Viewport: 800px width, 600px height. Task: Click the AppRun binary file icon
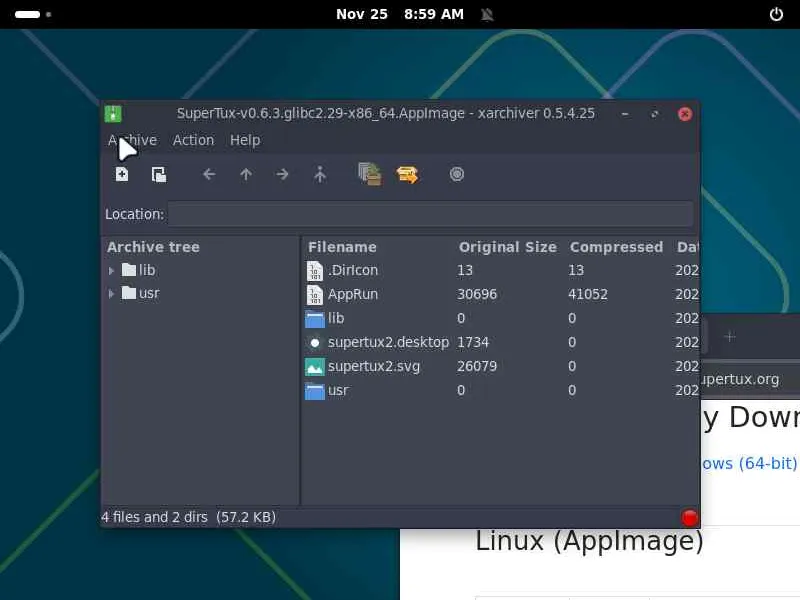(315, 294)
